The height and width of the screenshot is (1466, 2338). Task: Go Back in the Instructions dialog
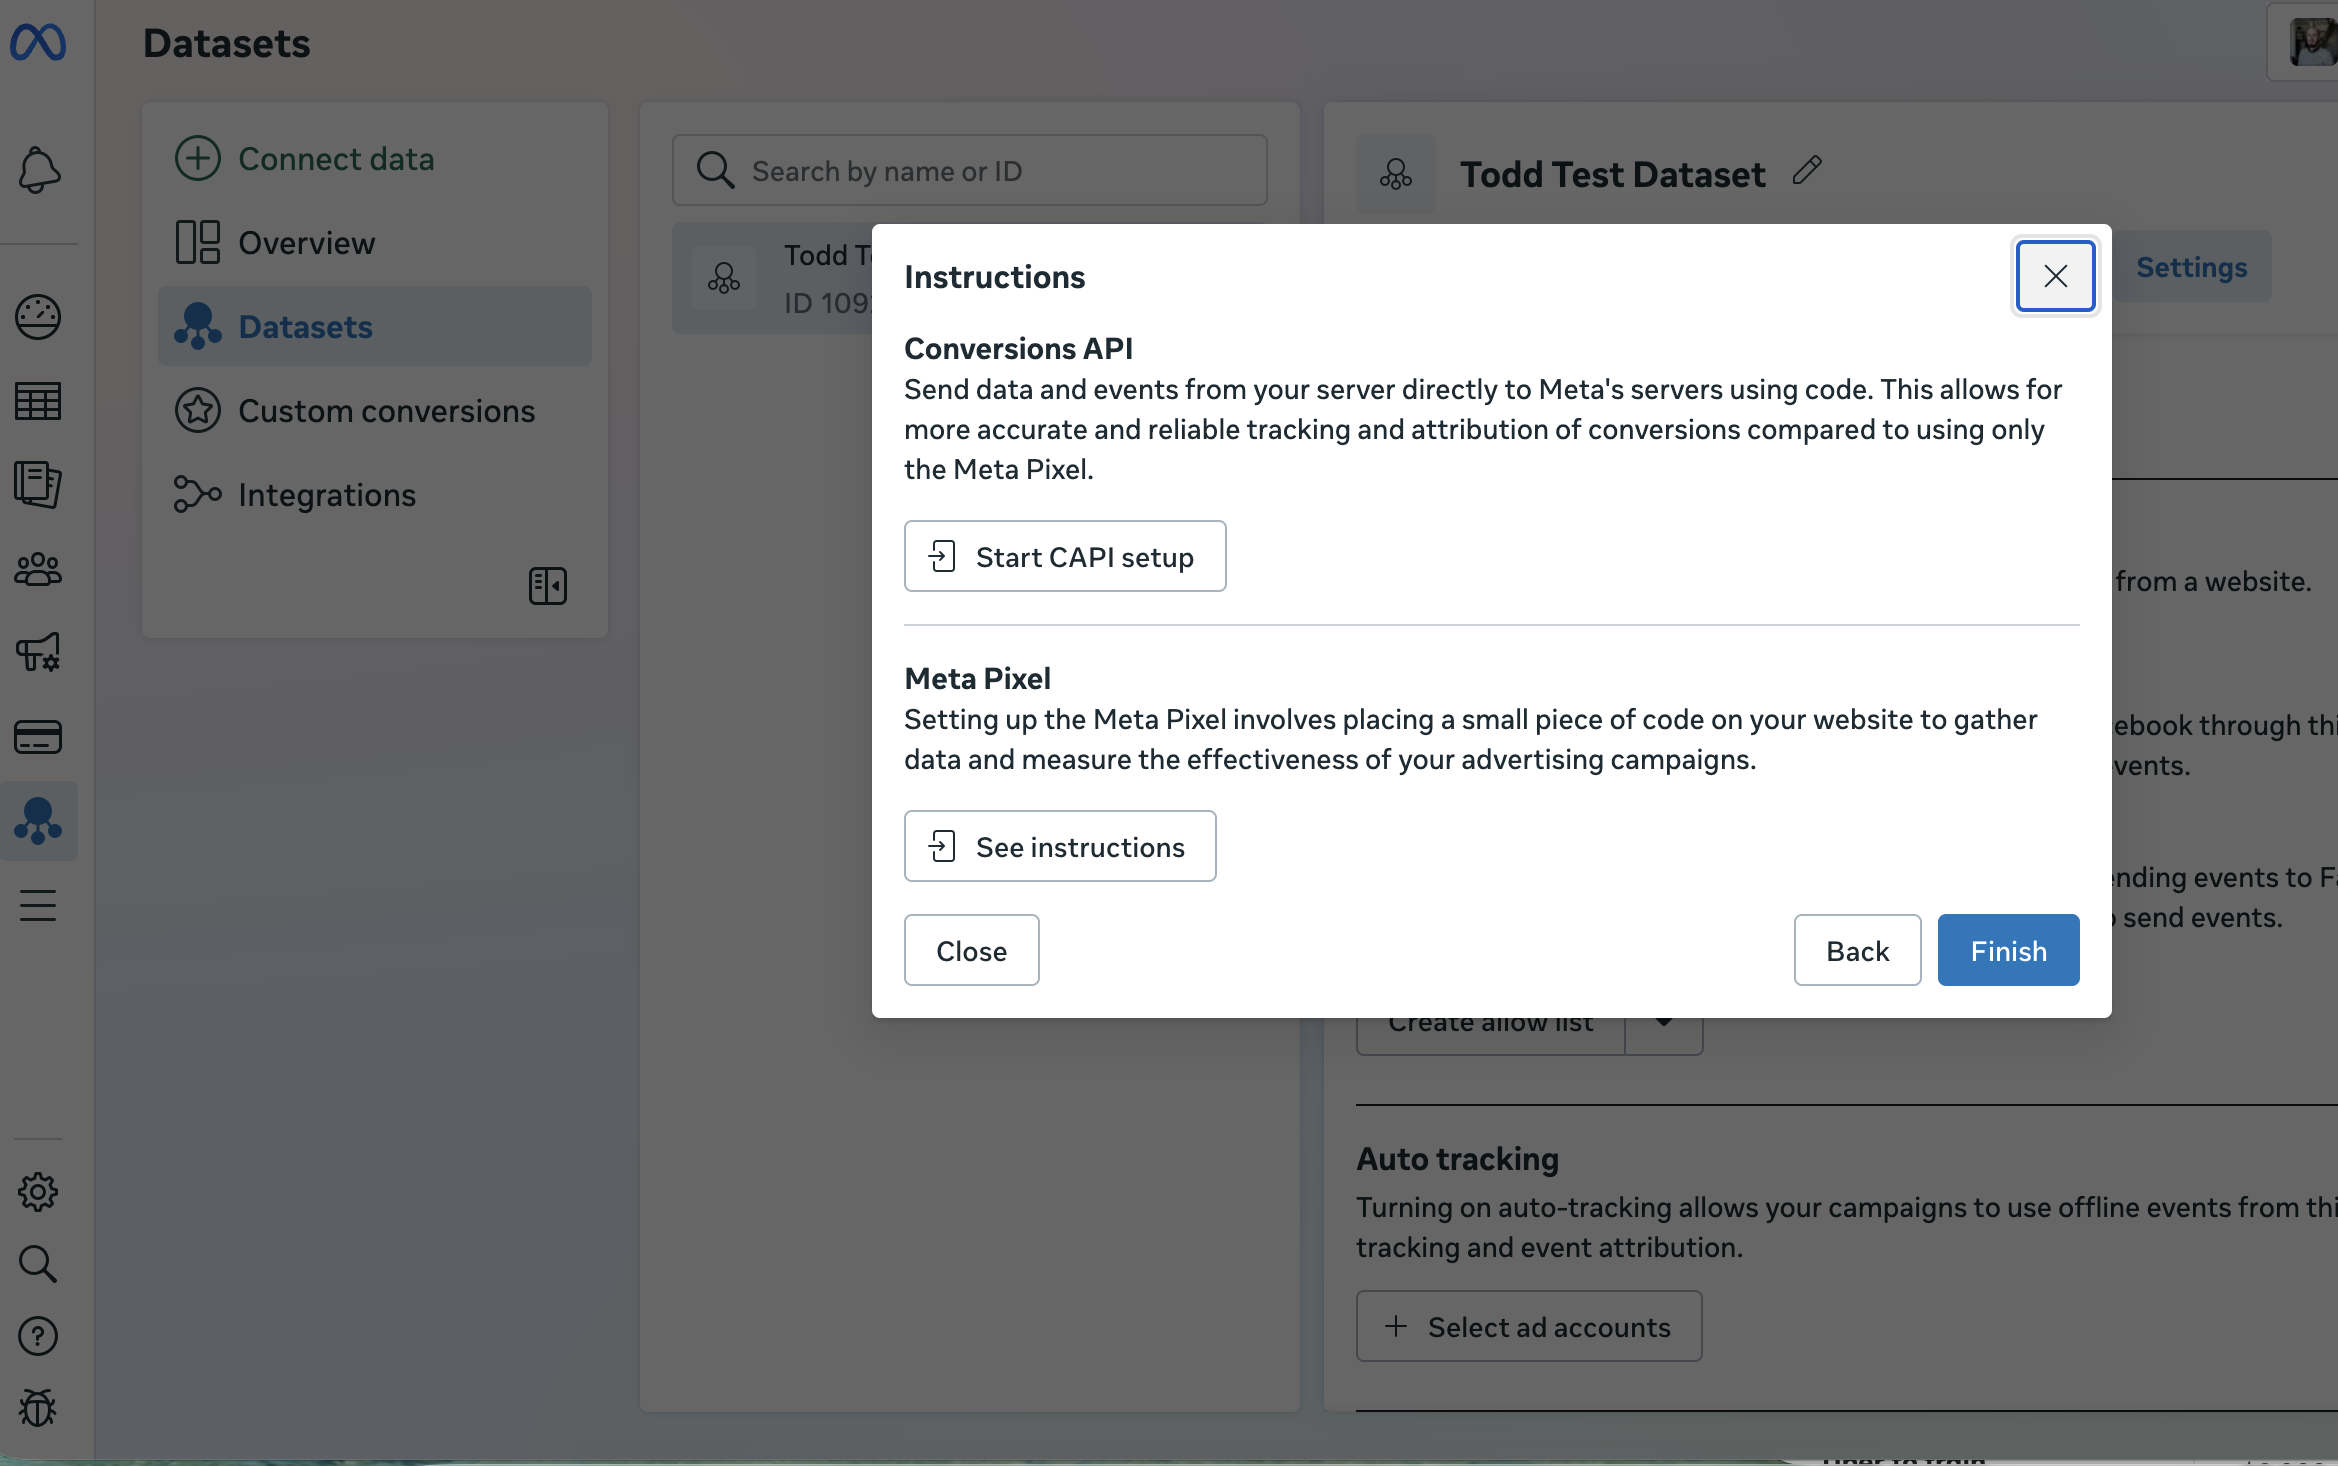pyautogui.click(x=1857, y=950)
